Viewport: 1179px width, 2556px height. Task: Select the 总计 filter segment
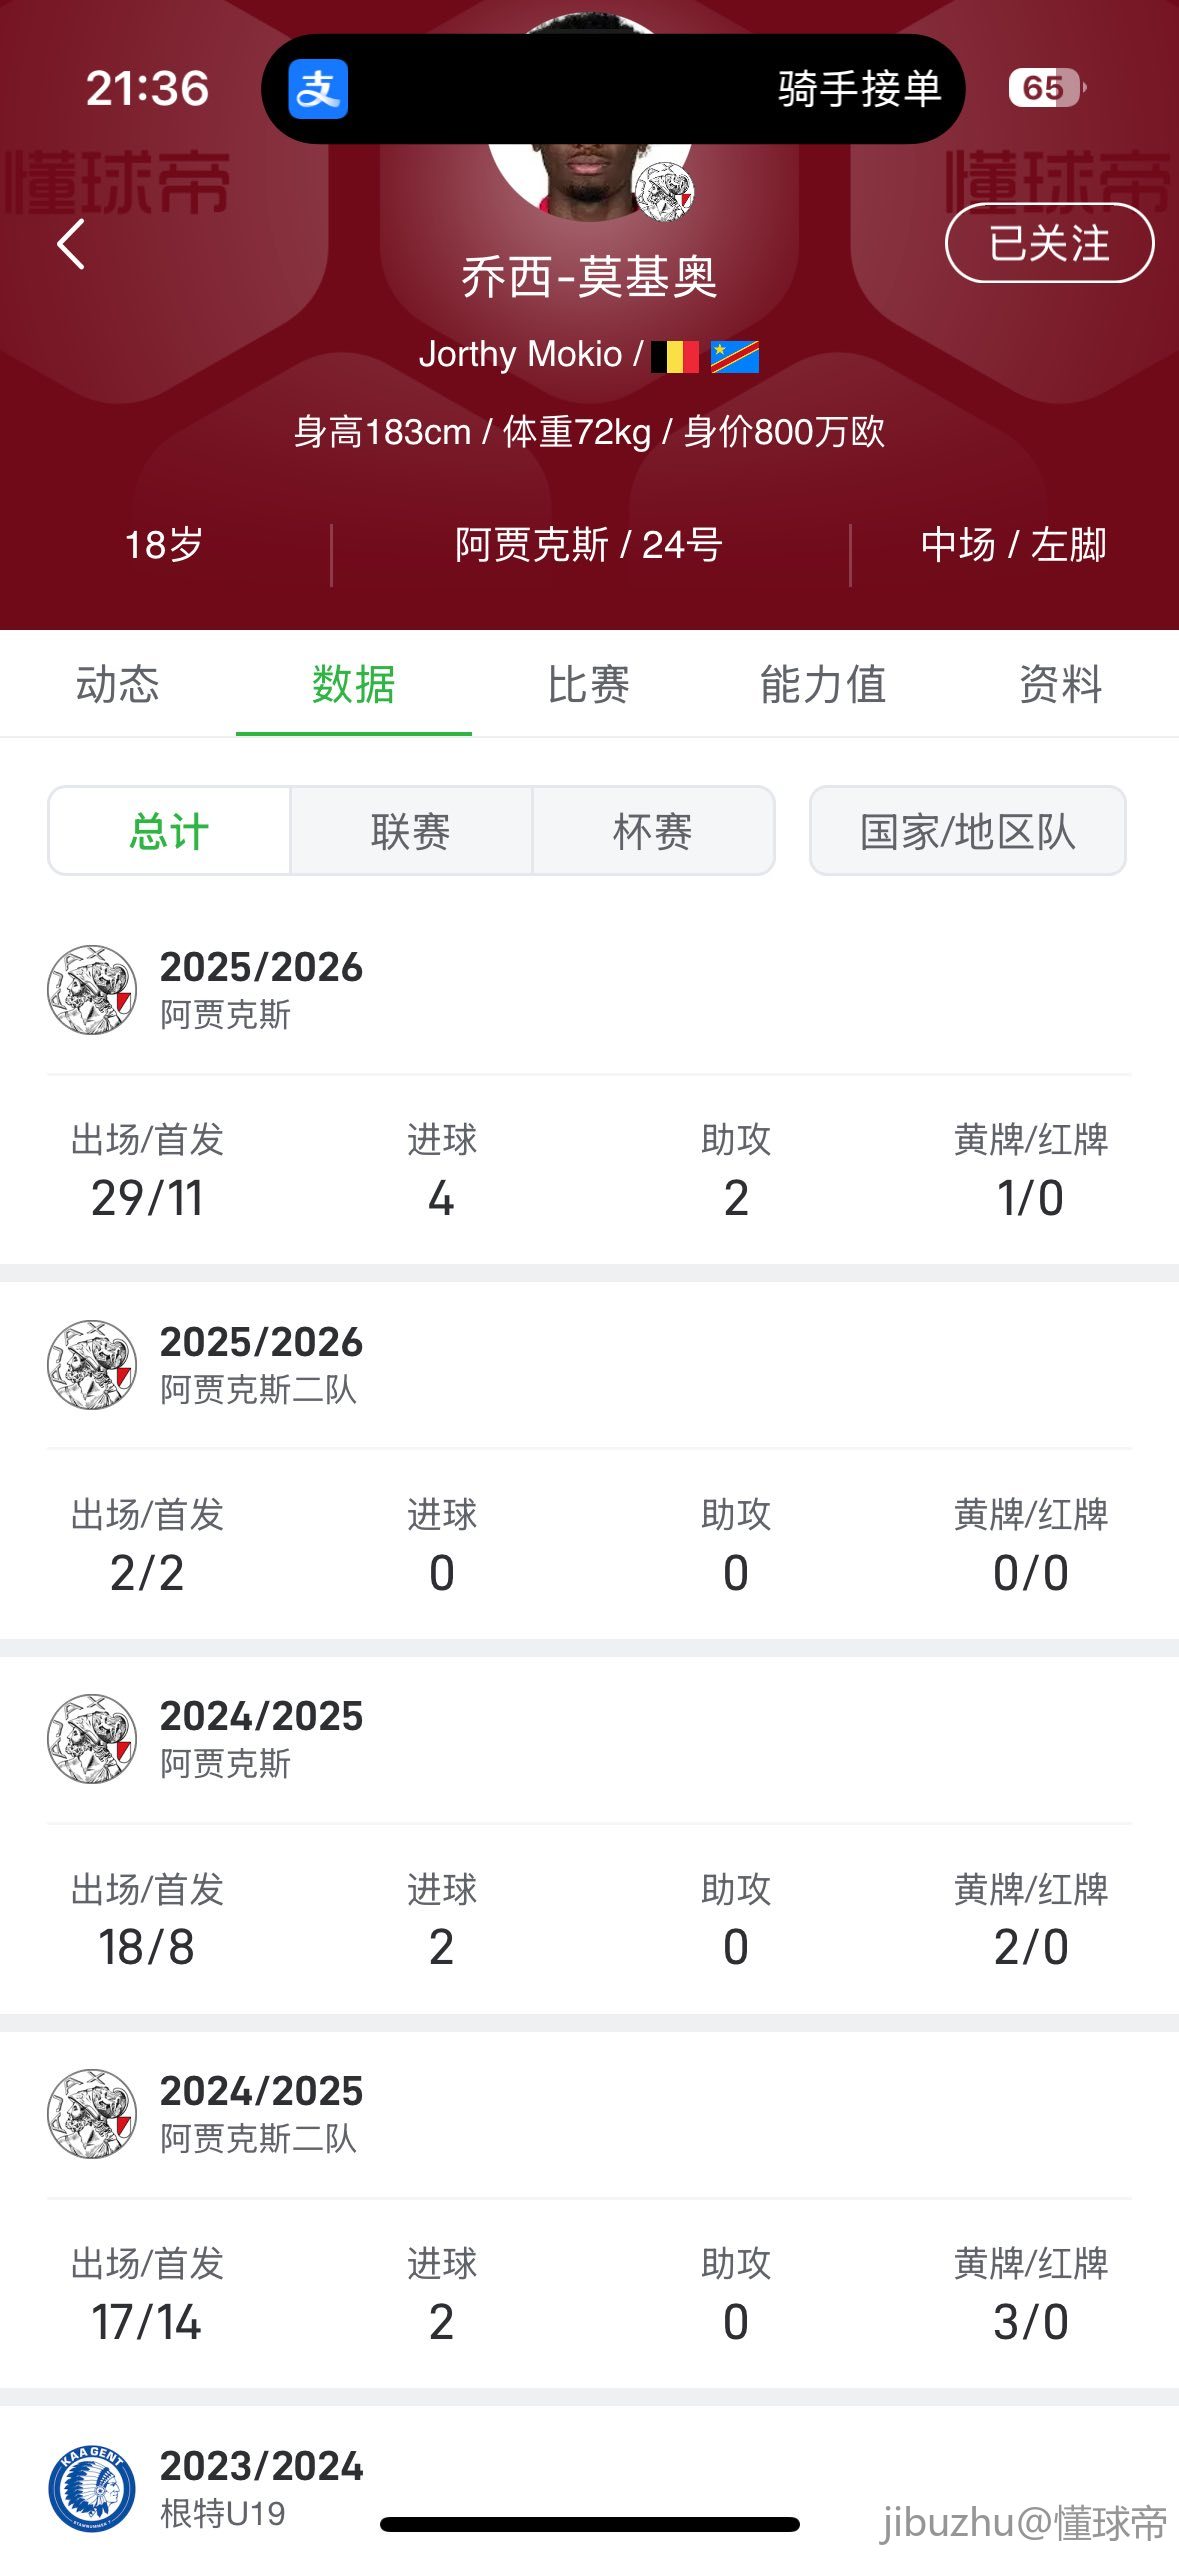(x=169, y=831)
